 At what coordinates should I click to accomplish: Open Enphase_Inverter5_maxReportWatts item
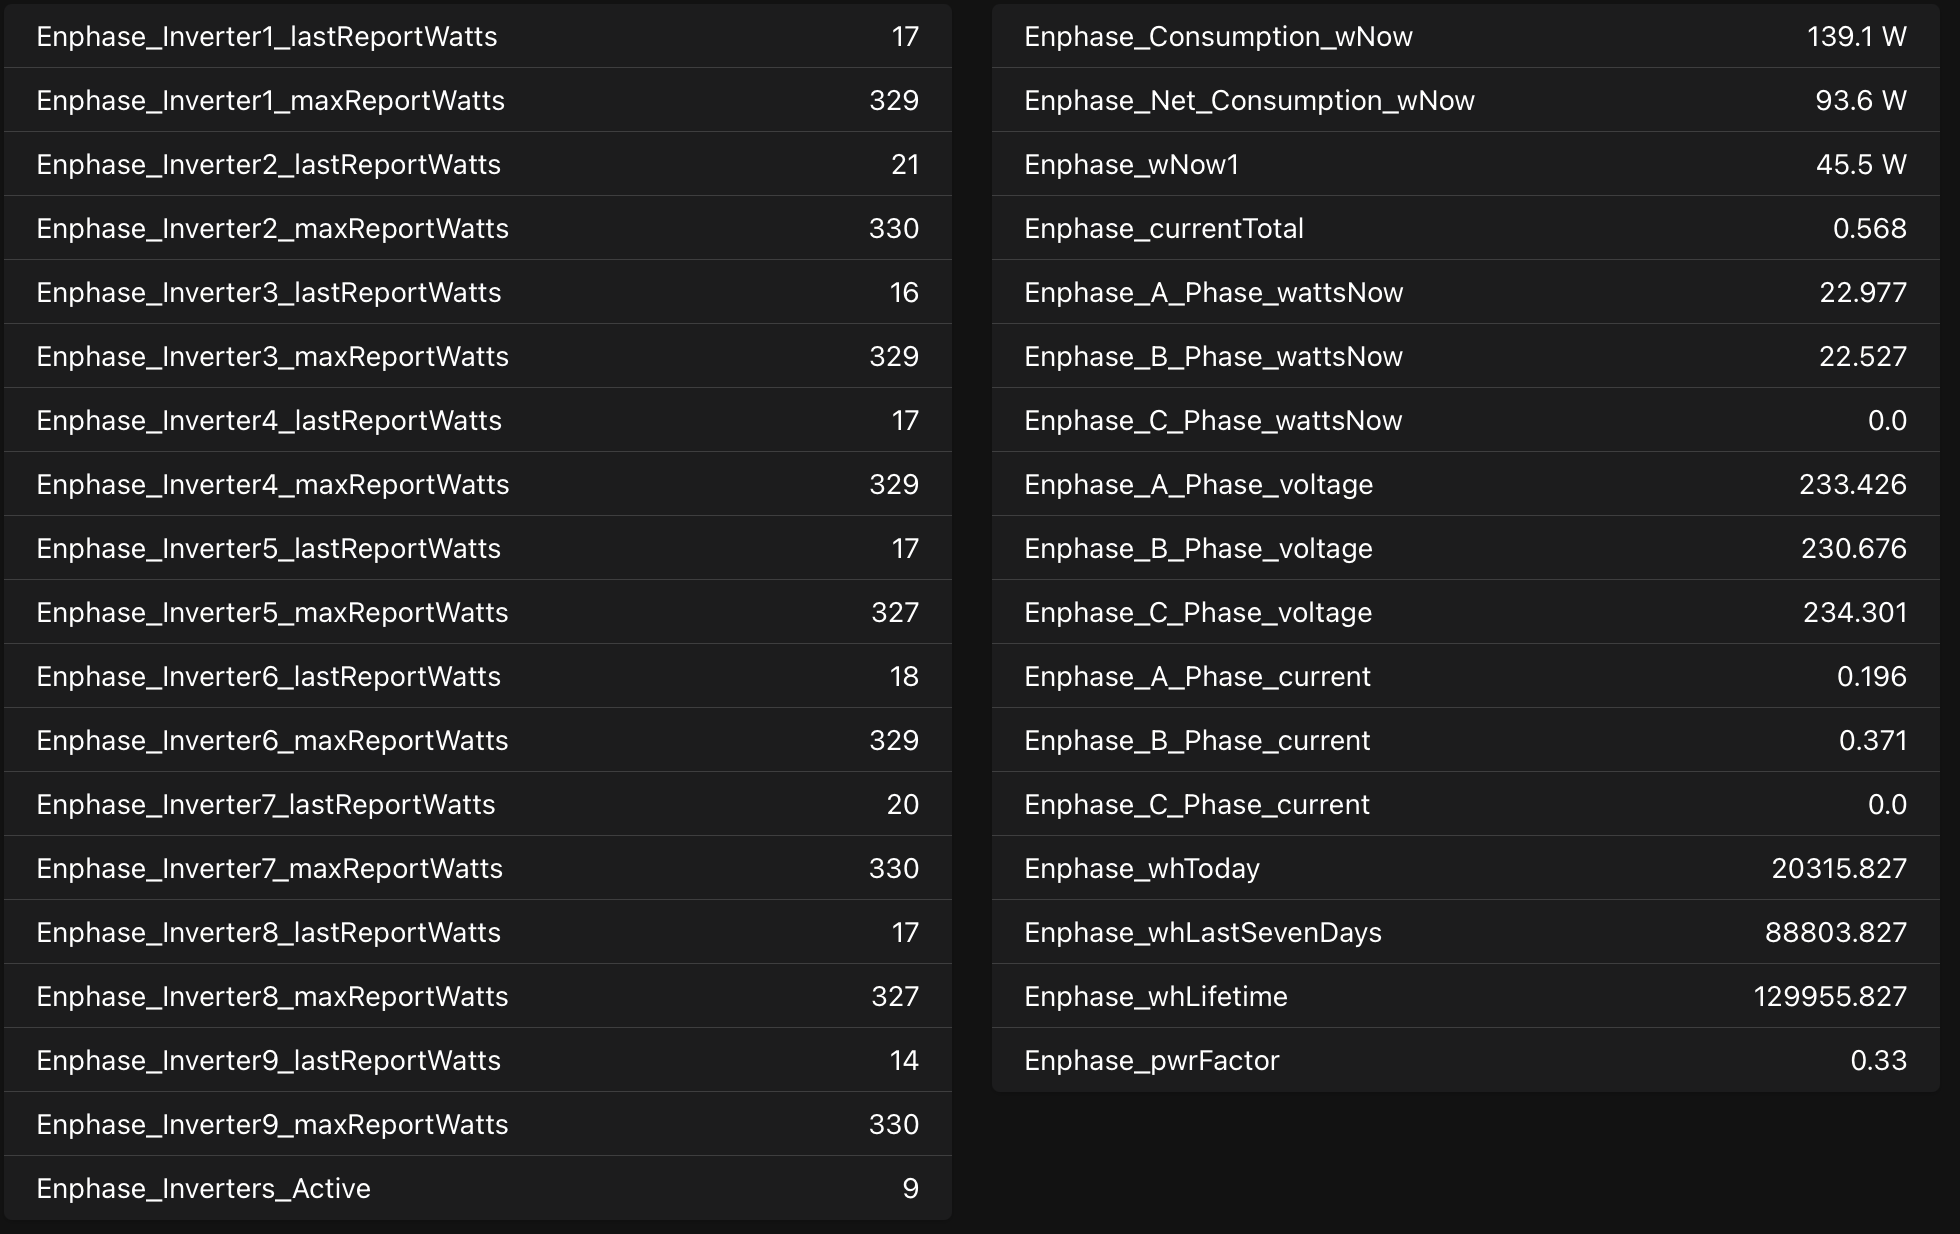[477, 613]
